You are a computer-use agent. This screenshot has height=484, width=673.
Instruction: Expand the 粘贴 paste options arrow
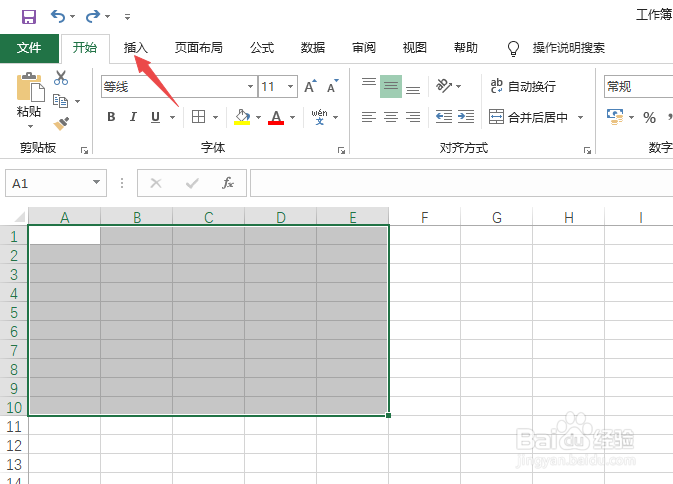point(30,126)
